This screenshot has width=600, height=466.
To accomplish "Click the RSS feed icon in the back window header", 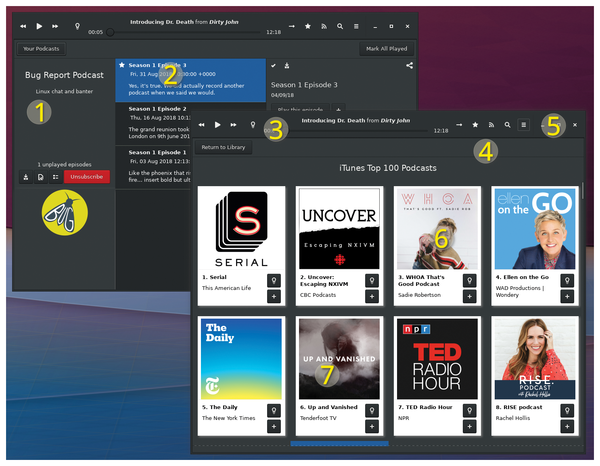I will [324, 26].
